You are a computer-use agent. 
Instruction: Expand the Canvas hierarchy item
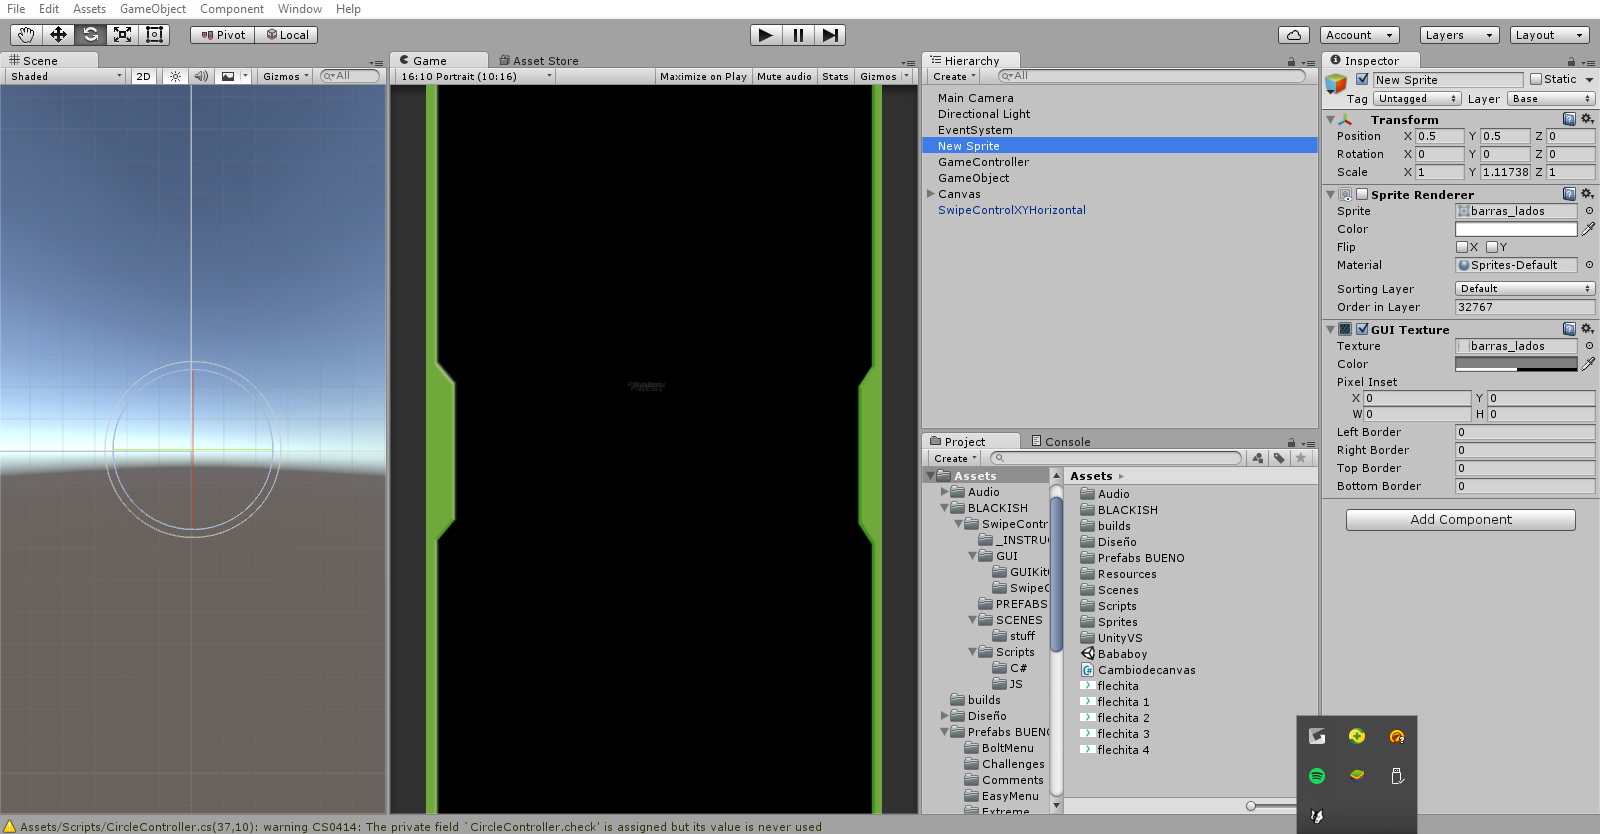click(931, 194)
